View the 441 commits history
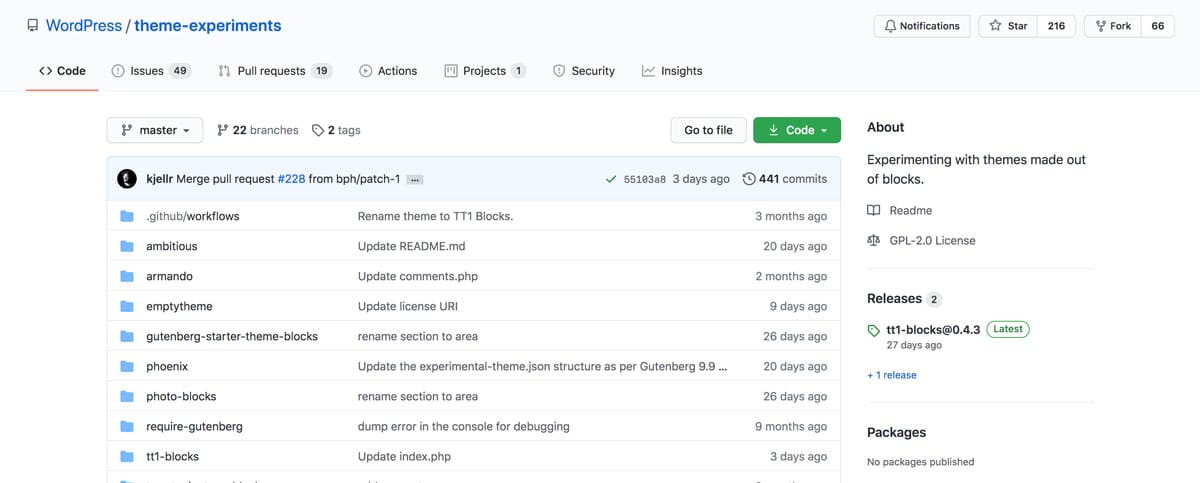 [x=785, y=179]
